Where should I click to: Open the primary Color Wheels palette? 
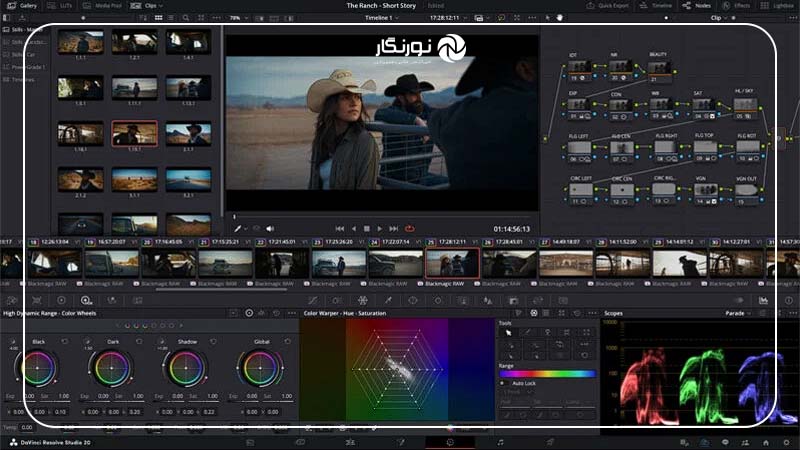(x=61, y=301)
